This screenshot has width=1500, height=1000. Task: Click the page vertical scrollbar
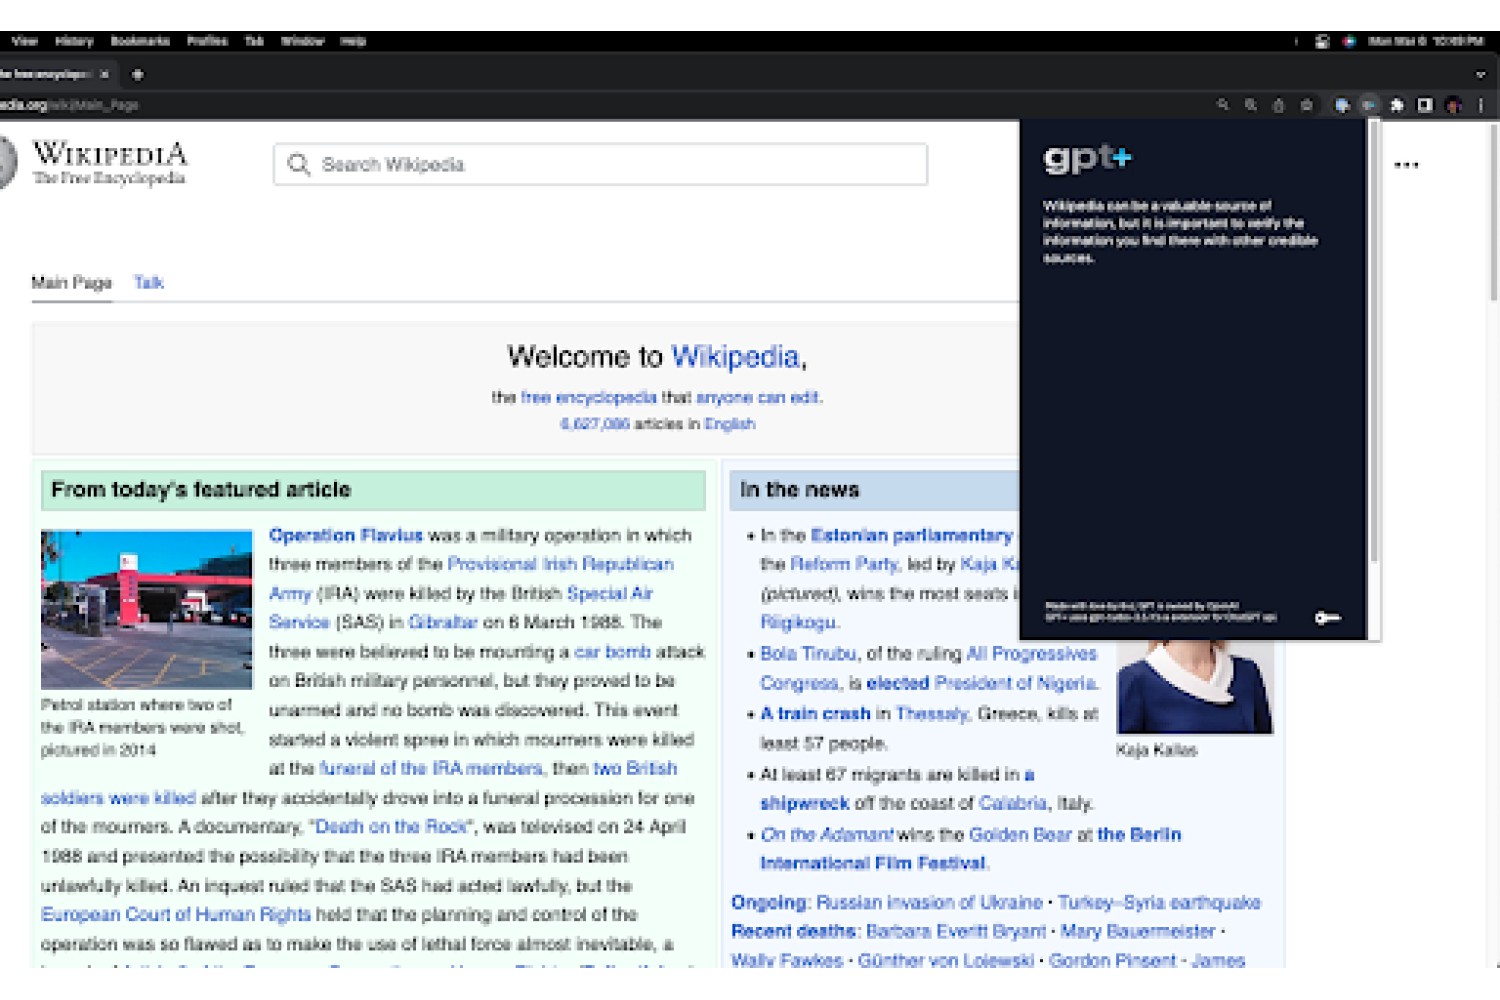pos(1492,210)
